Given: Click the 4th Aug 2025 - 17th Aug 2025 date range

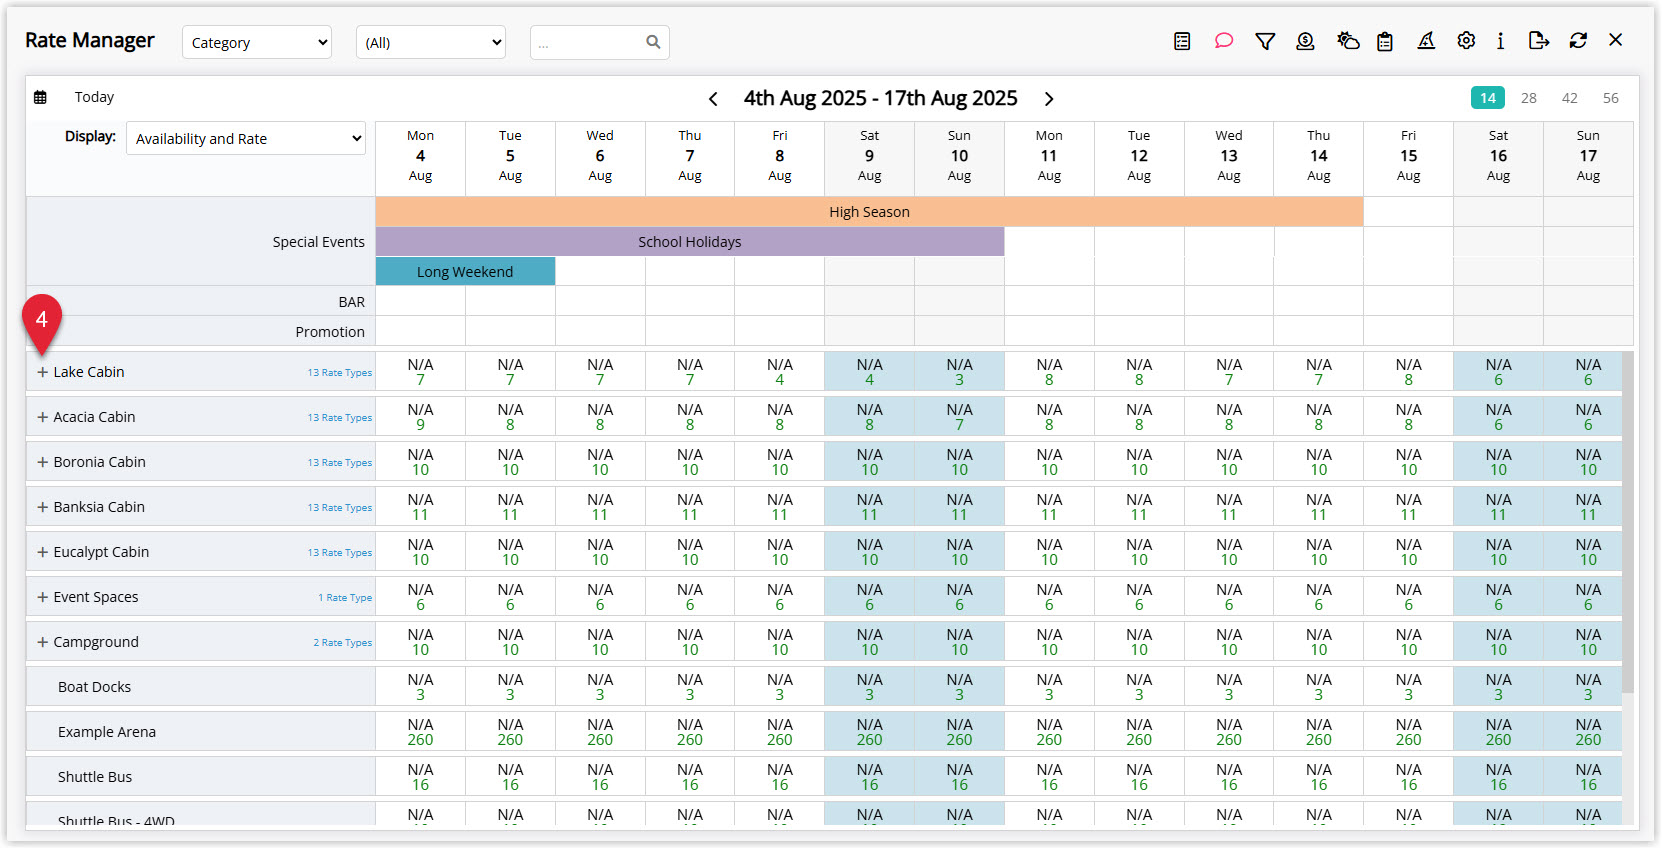Looking at the screenshot, I should tap(880, 98).
